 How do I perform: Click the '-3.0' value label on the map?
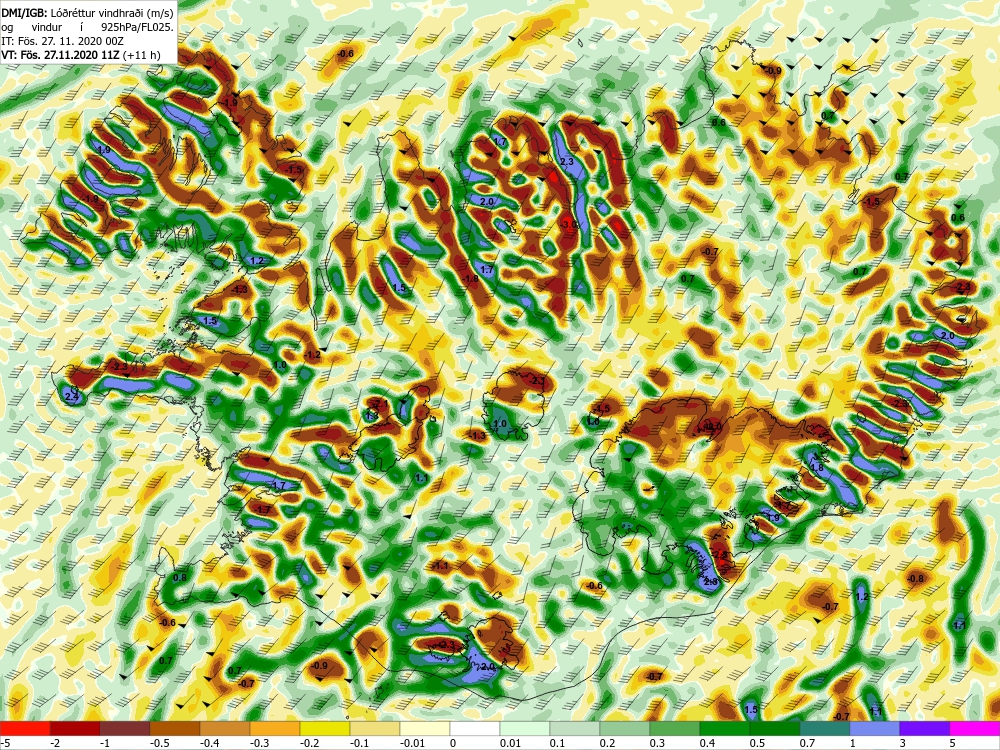(x=569, y=224)
